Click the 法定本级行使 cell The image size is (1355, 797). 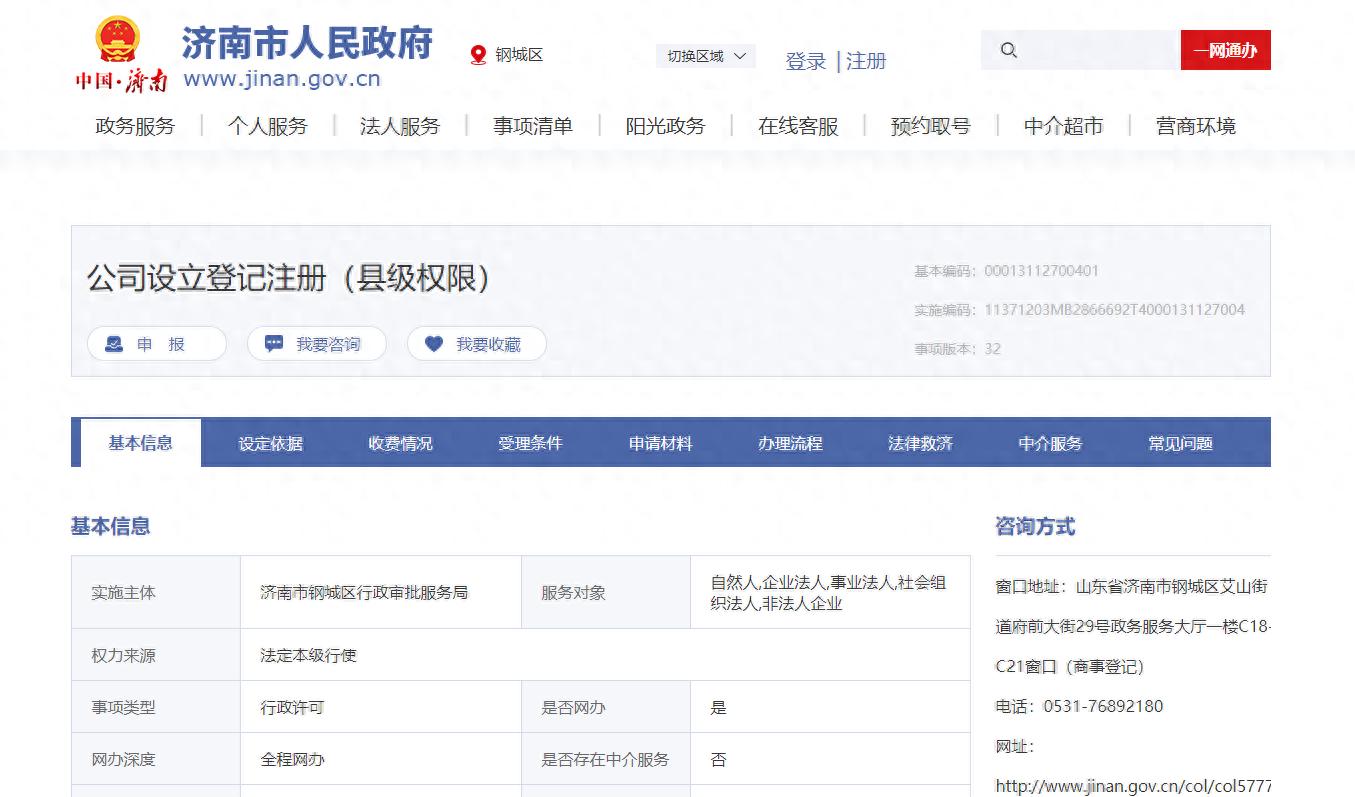(605, 656)
